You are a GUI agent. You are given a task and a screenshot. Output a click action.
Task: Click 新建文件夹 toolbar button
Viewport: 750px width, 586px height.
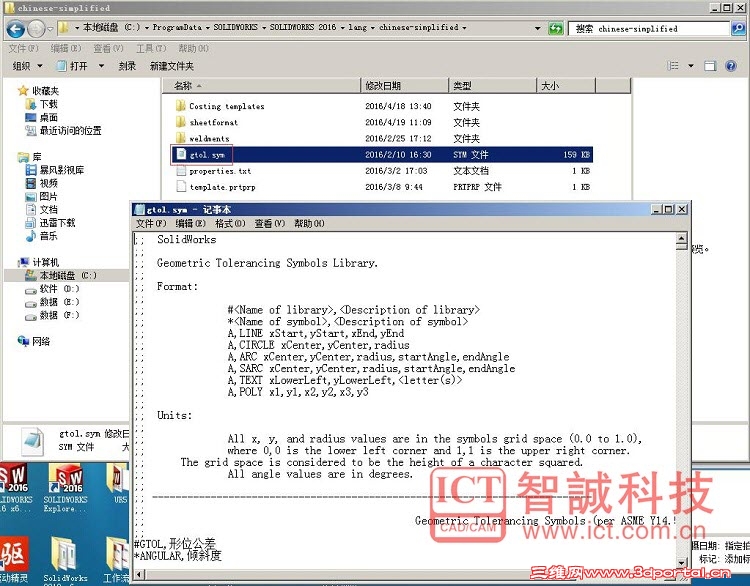pos(172,66)
